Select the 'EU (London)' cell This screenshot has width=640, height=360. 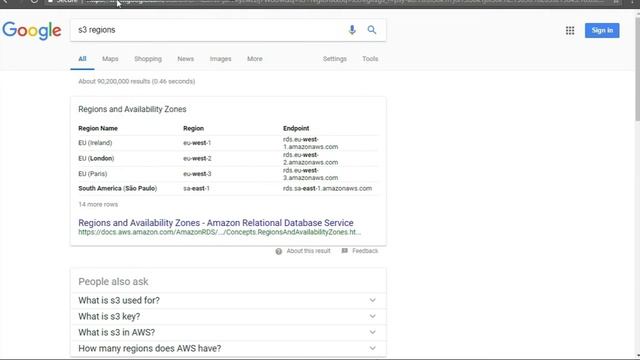click(x=96, y=158)
